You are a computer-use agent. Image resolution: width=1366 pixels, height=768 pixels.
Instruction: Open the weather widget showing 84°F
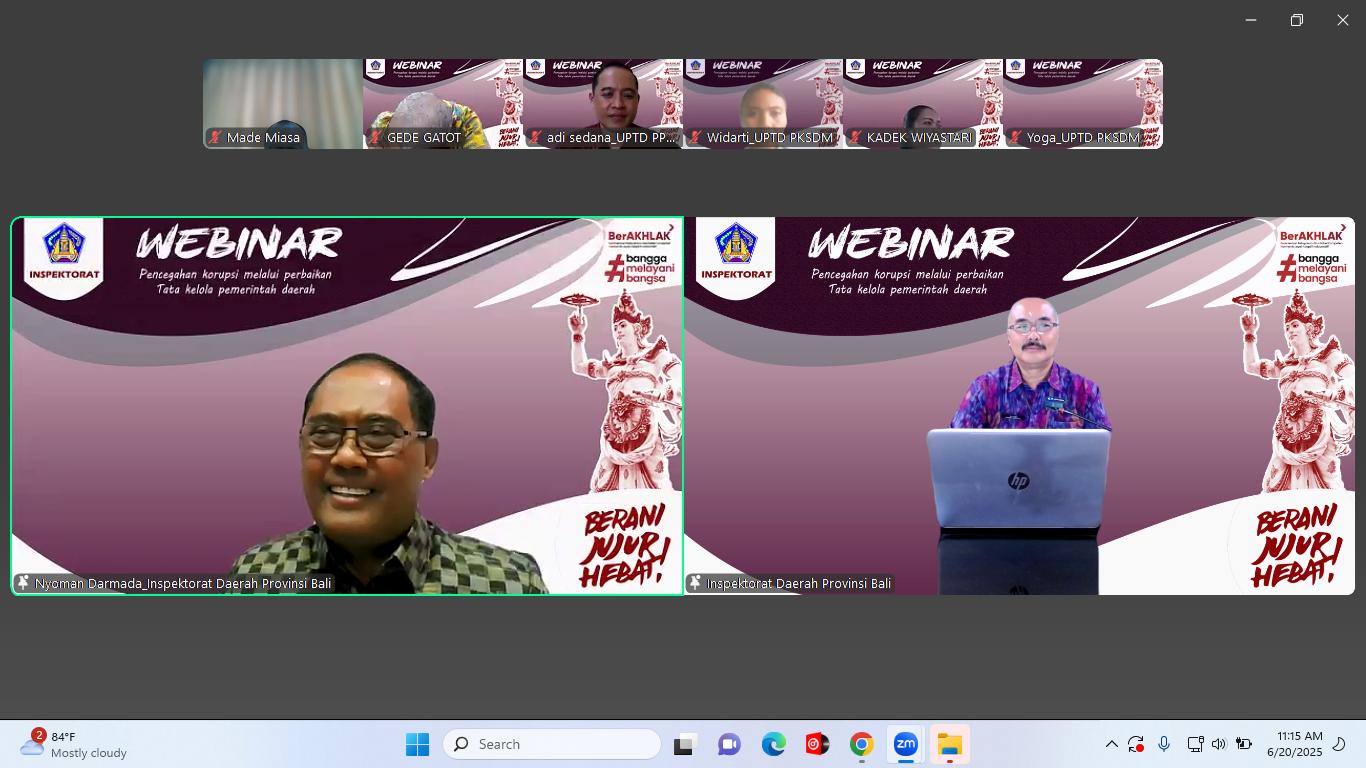pos(75,744)
